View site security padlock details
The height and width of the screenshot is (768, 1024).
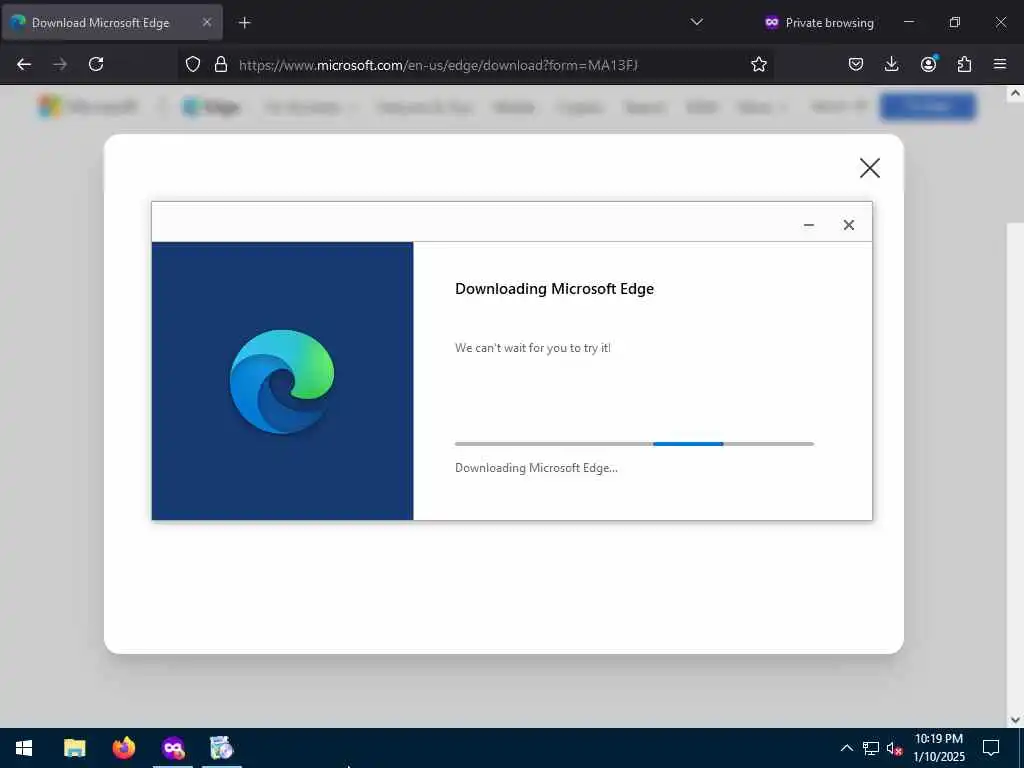tap(221, 64)
